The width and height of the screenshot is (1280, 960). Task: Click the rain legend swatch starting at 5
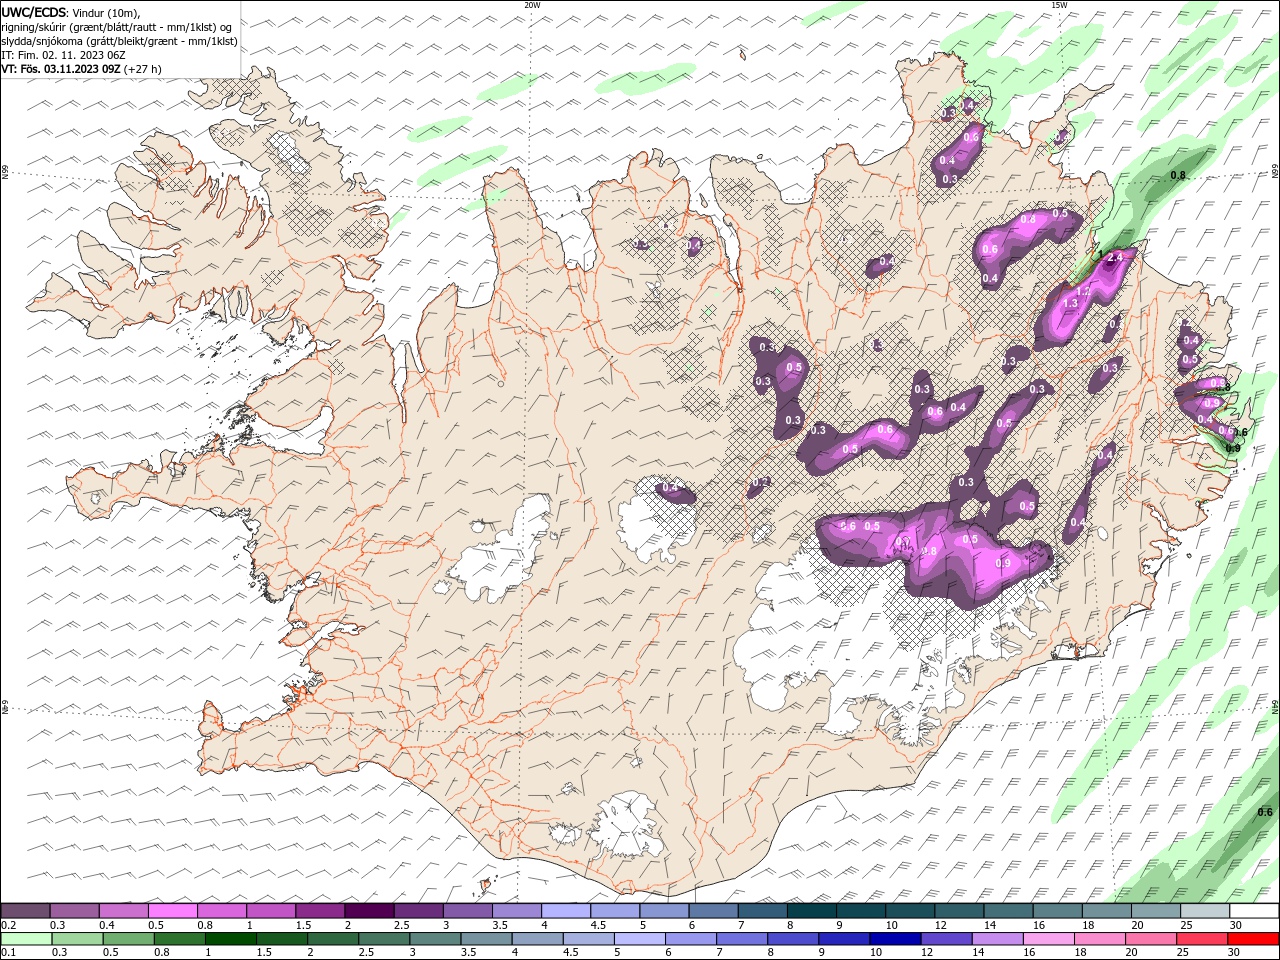(x=640, y=939)
